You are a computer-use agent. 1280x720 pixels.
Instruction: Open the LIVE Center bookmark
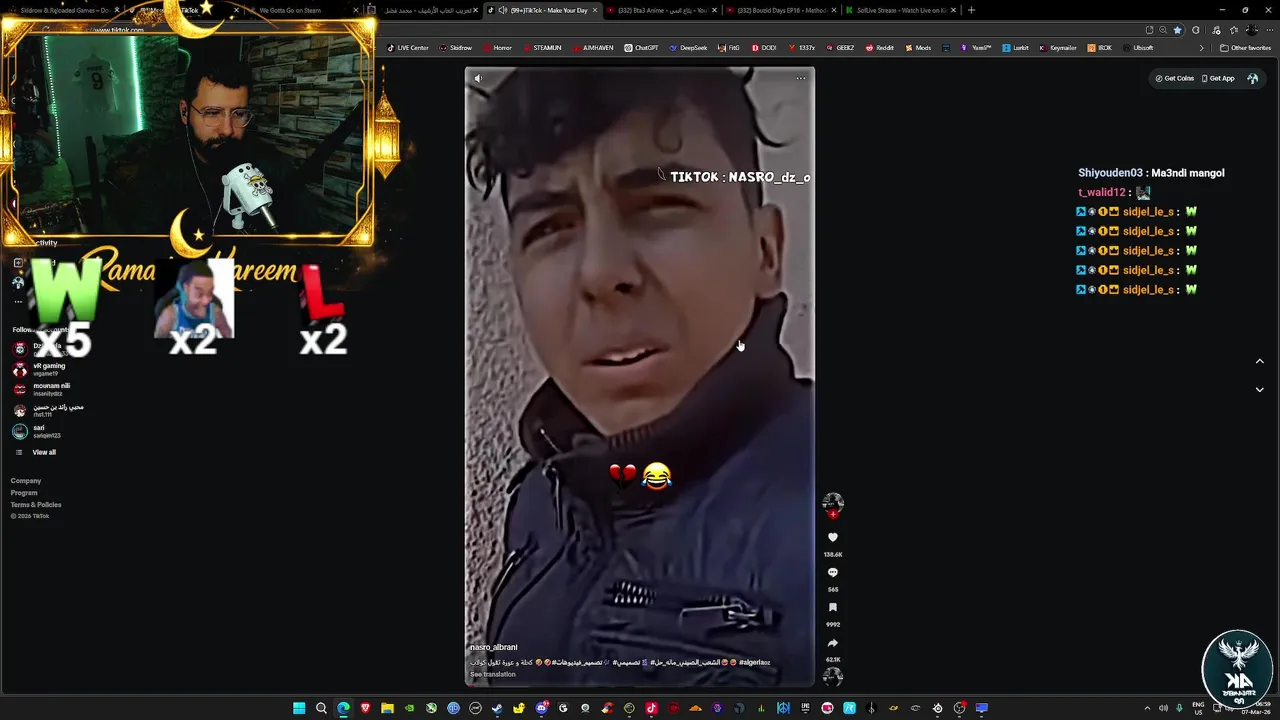click(408, 48)
